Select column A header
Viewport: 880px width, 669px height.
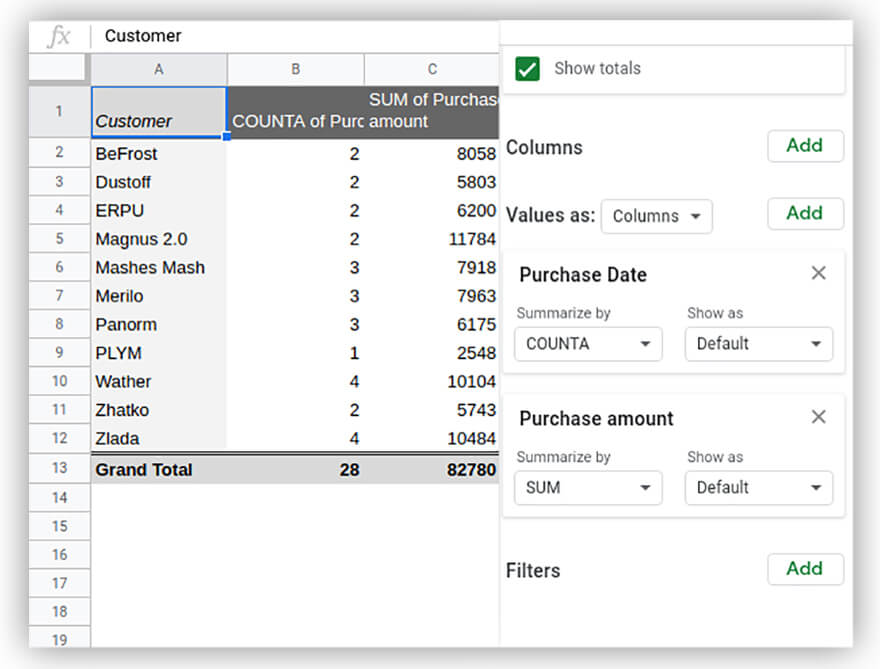point(158,69)
